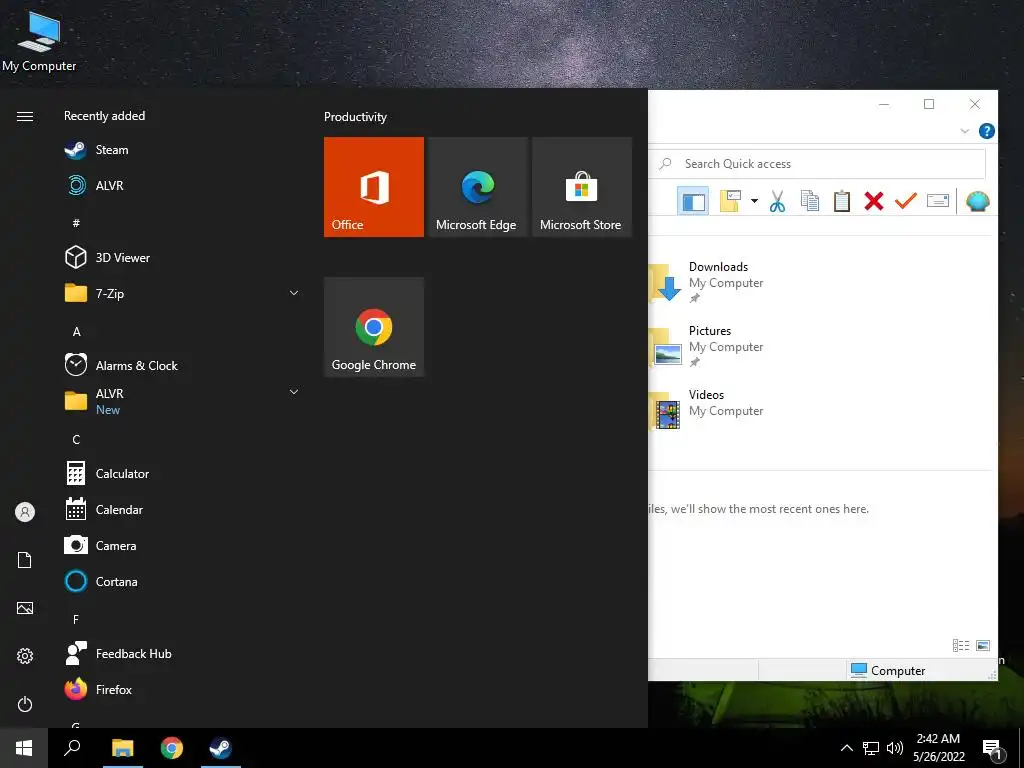Open Settings gear in the Start sidebar

click(25, 656)
